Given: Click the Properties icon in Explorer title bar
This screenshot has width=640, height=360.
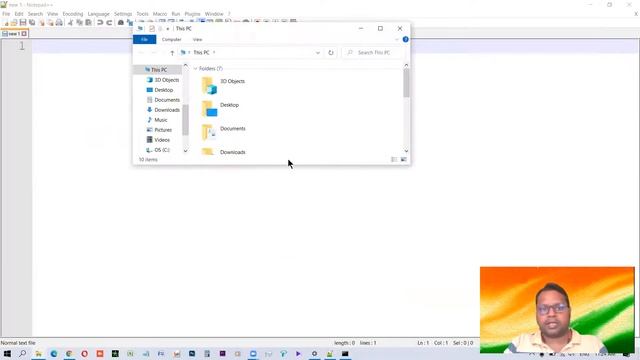Looking at the screenshot, I should [152, 29].
